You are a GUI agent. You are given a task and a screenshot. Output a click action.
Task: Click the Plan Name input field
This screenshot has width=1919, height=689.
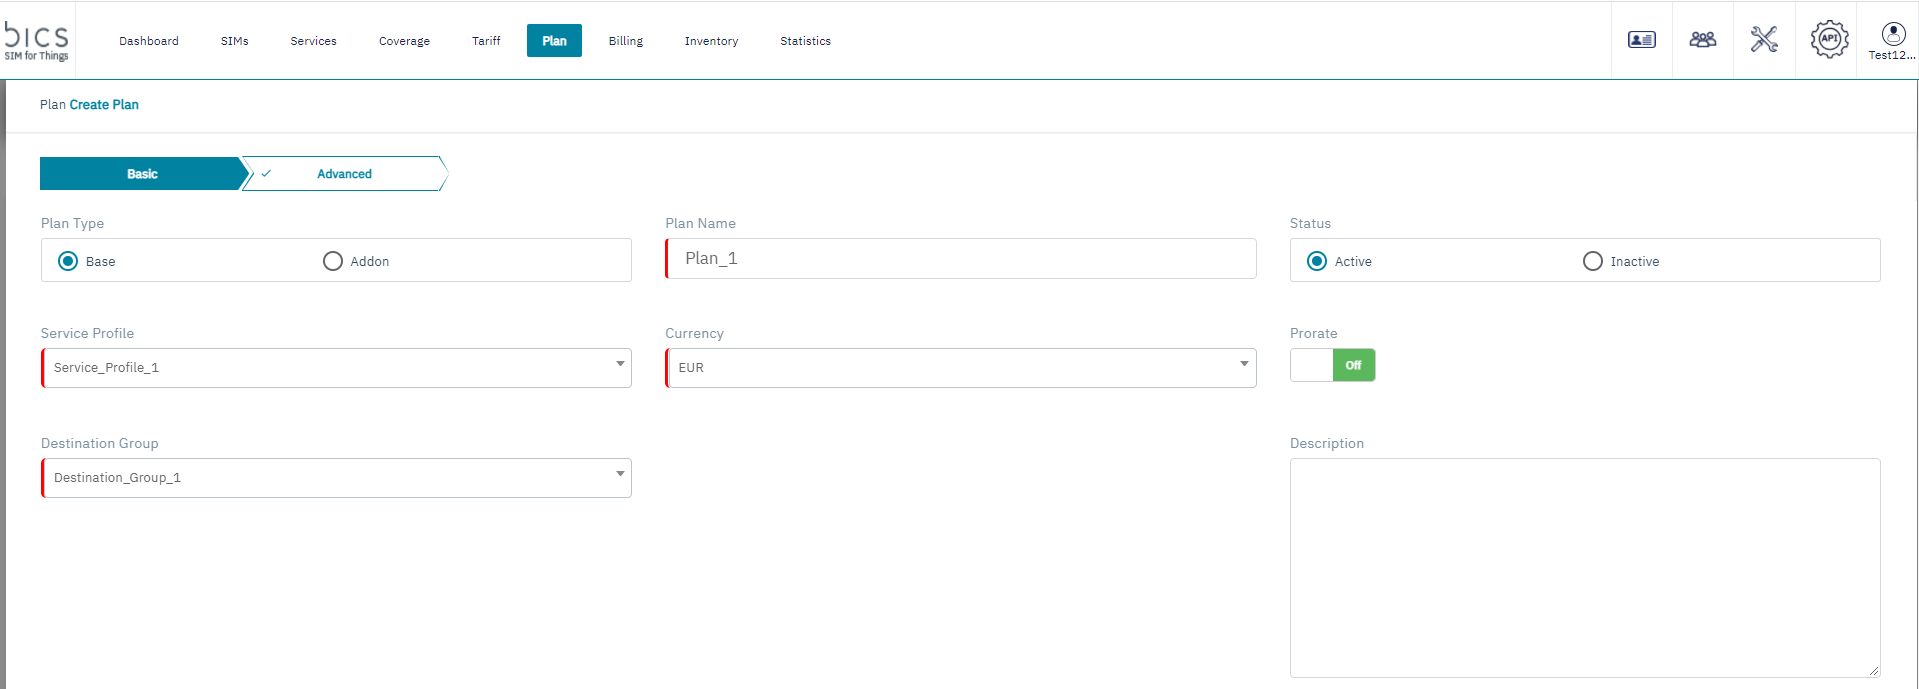pos(960,259)
